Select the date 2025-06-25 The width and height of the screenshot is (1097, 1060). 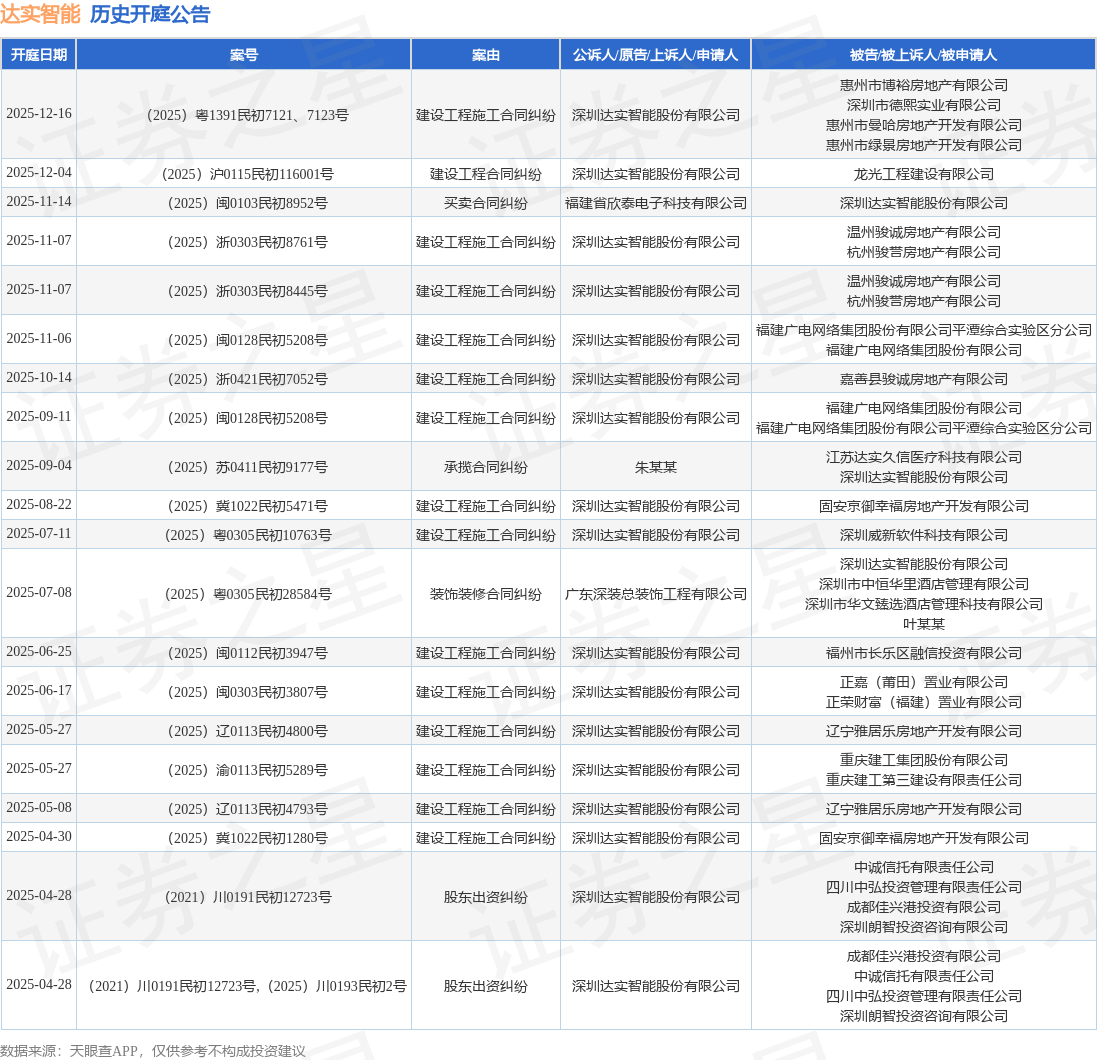(x=39, y=651)
